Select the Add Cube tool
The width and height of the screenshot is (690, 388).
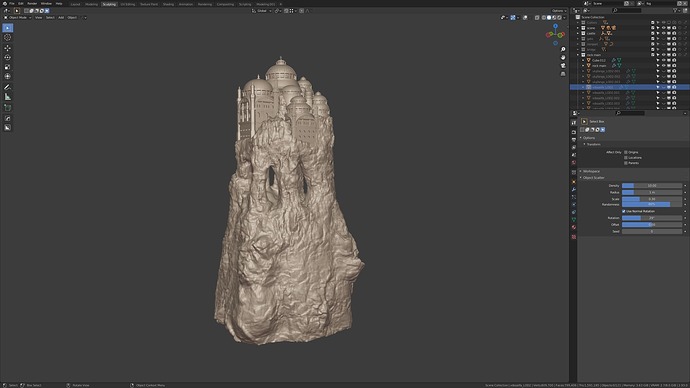(x=7, y=107)
